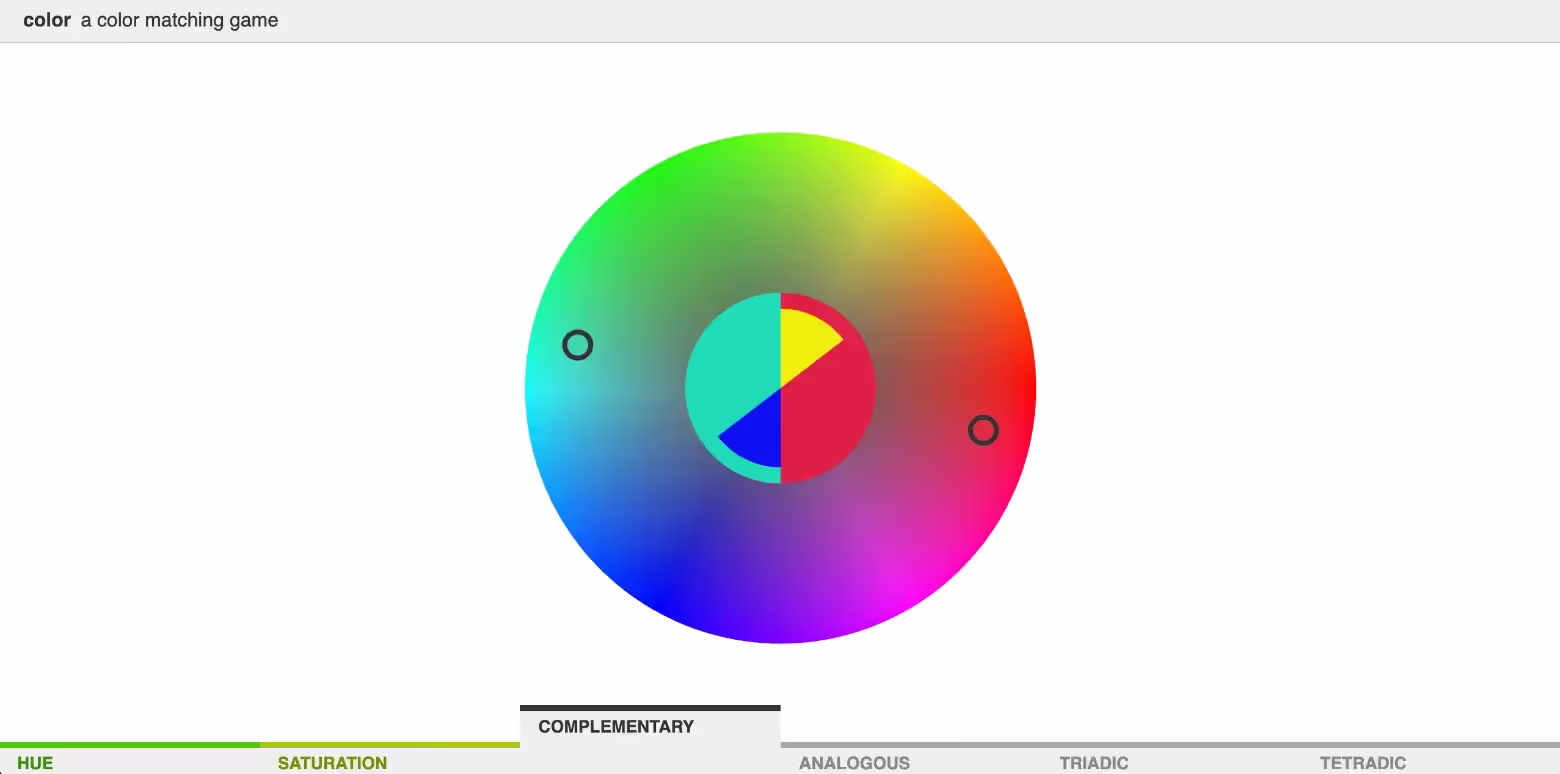Click the bold "color" title in header
This screenshot has width=1560, height=774.
click(47, 20)
